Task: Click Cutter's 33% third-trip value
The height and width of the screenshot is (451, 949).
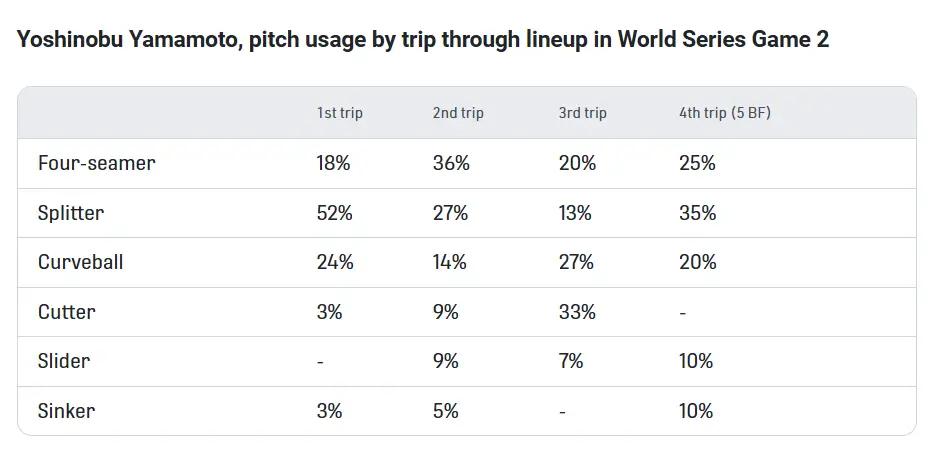Action: pos(577,312)
